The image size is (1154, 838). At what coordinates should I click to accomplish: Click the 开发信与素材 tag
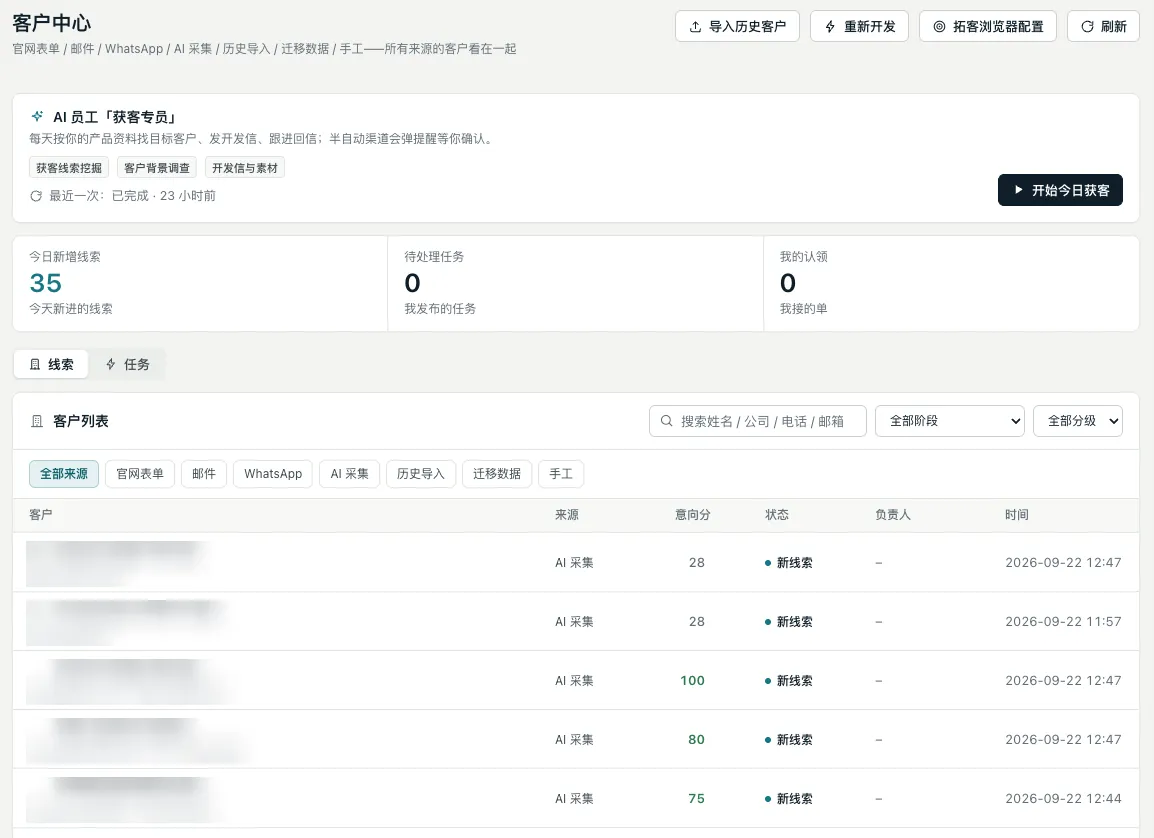click(x=245, y=168)
